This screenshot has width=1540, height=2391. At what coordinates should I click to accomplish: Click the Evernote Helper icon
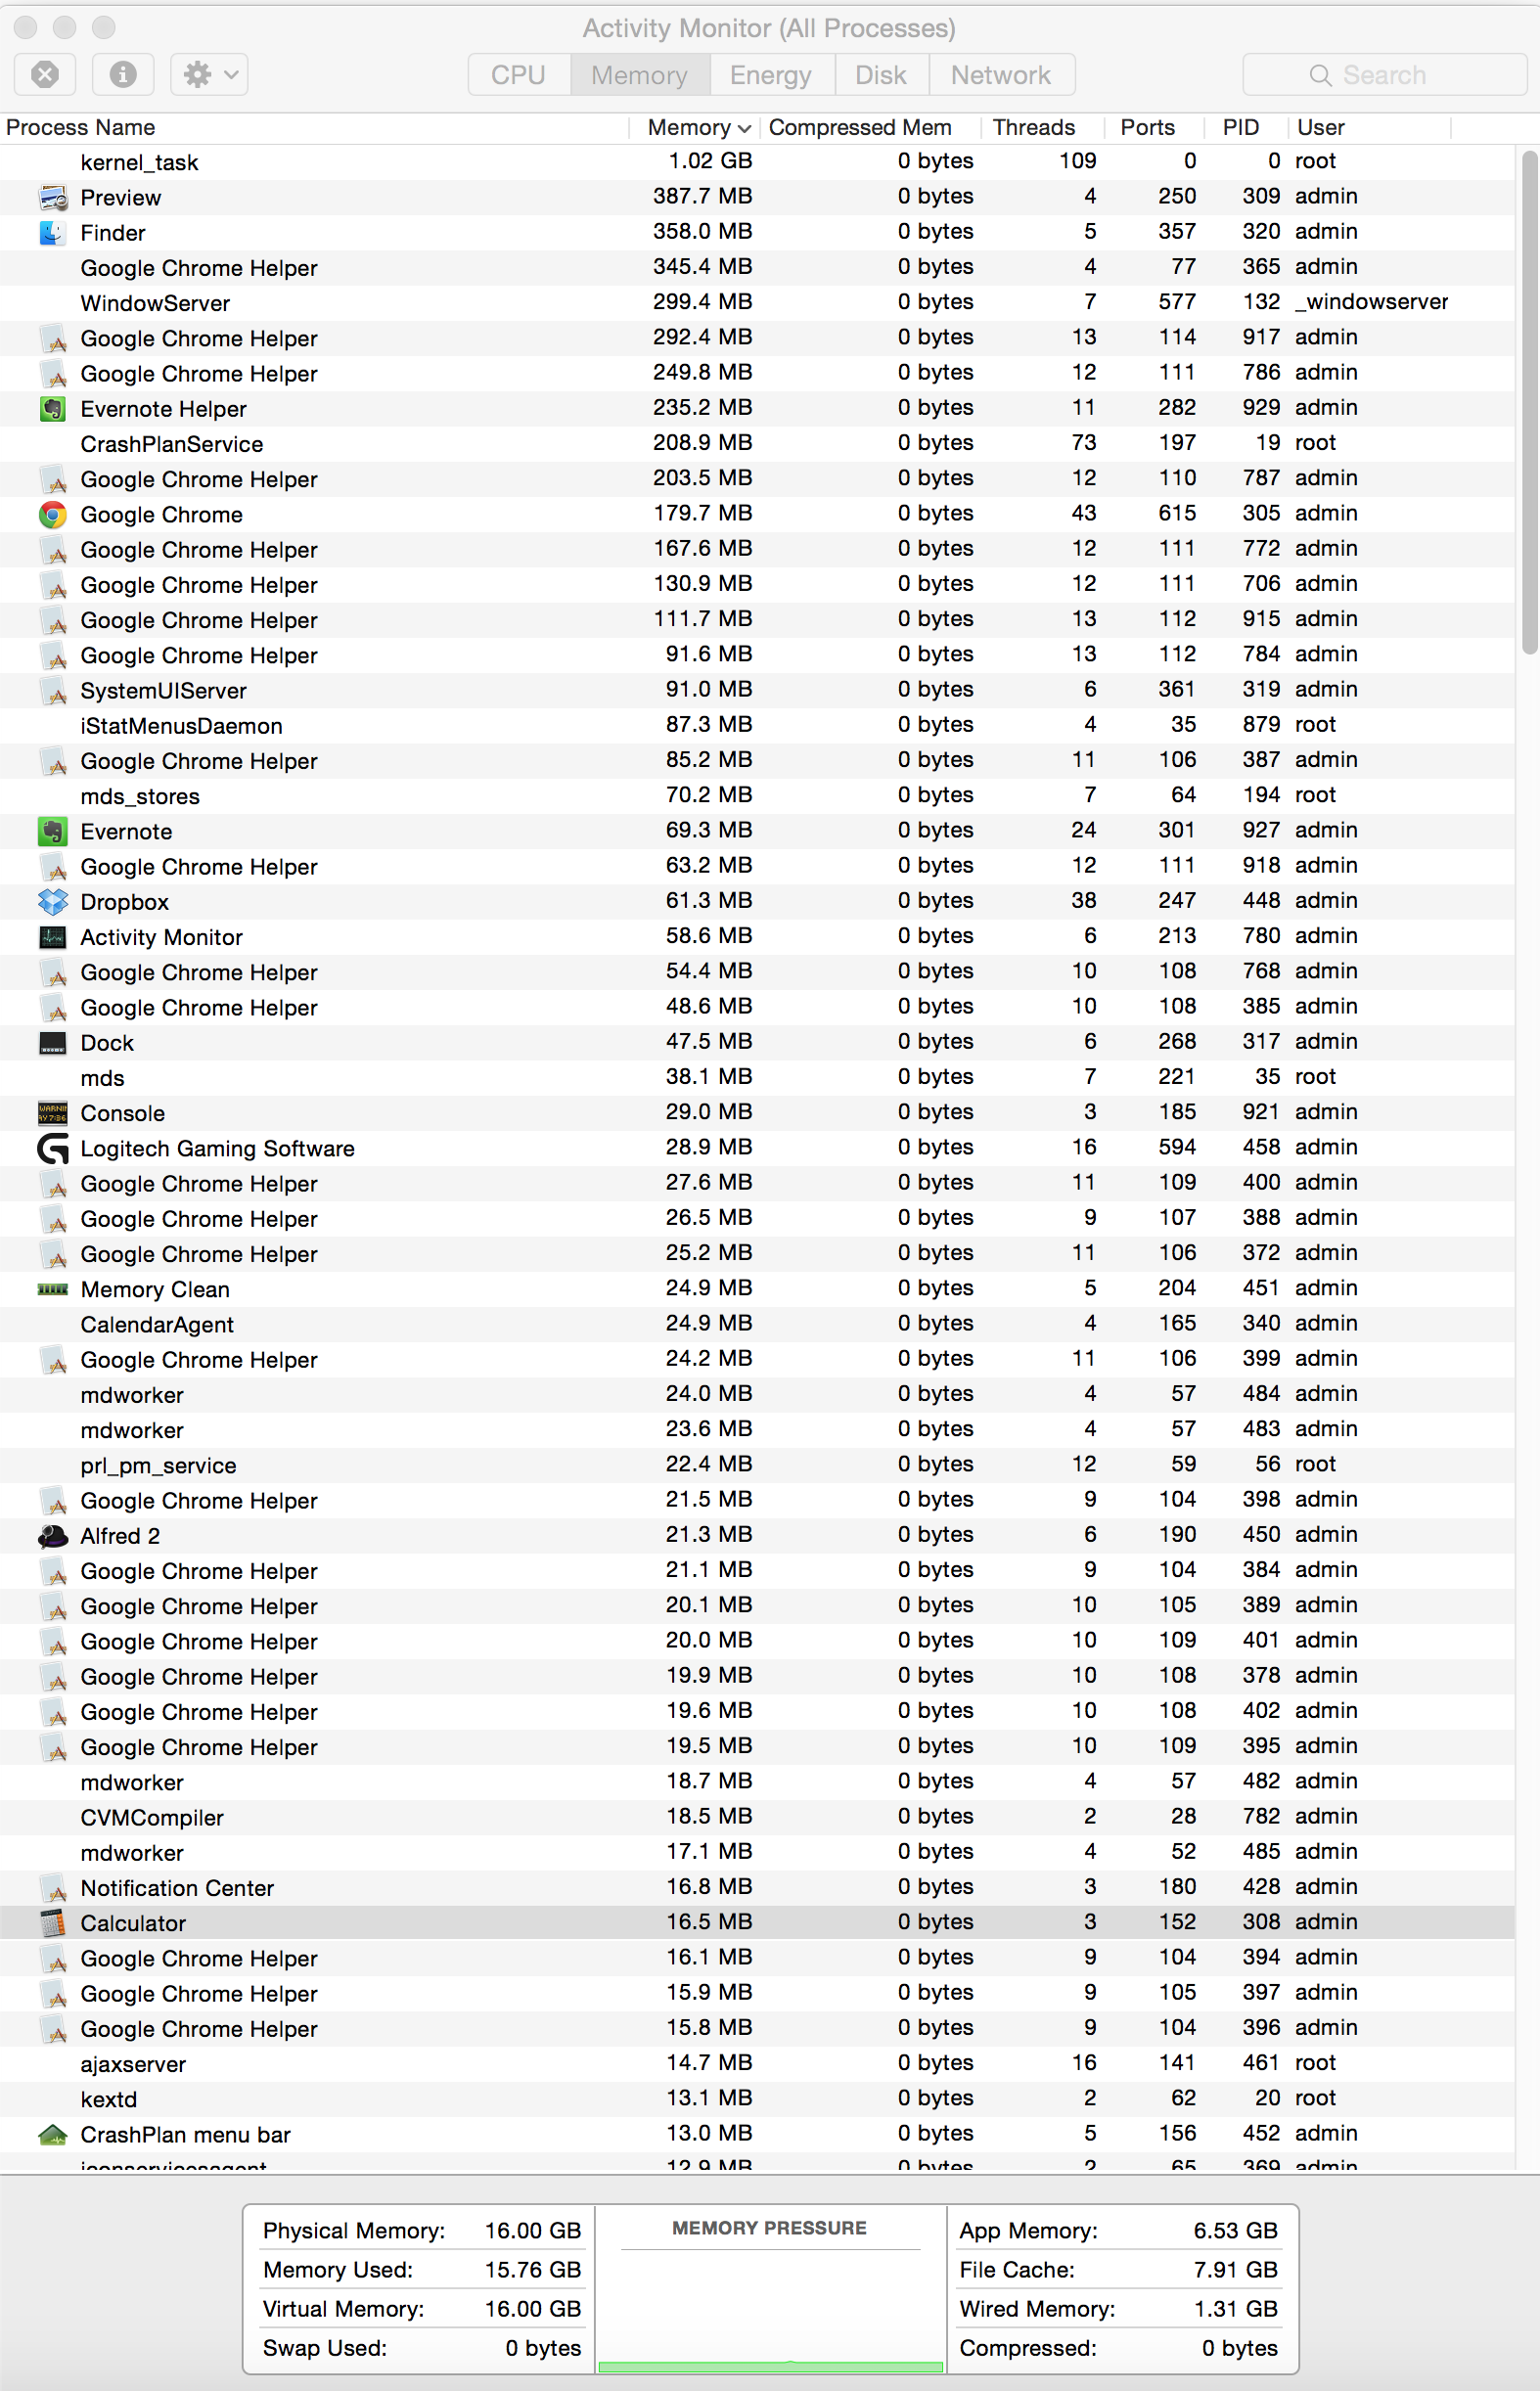click(53, 409)
